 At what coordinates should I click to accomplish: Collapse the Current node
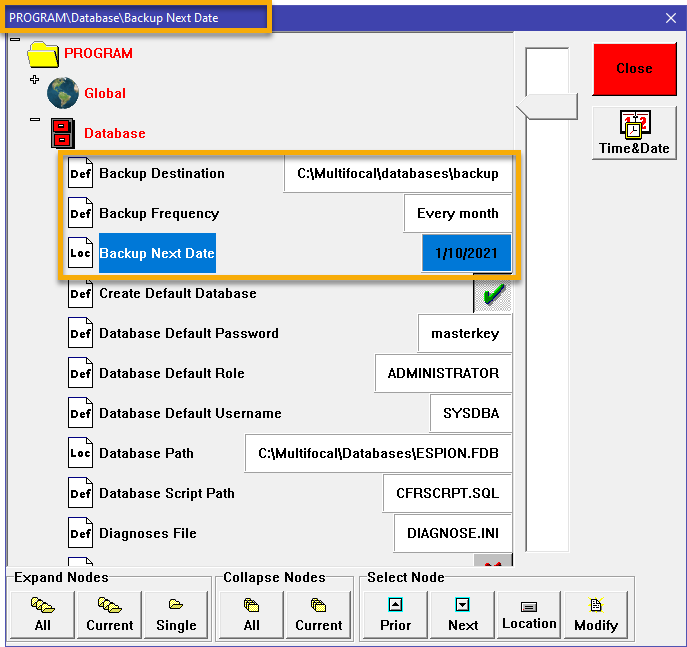pyautogui.click(x=319, y=615)
